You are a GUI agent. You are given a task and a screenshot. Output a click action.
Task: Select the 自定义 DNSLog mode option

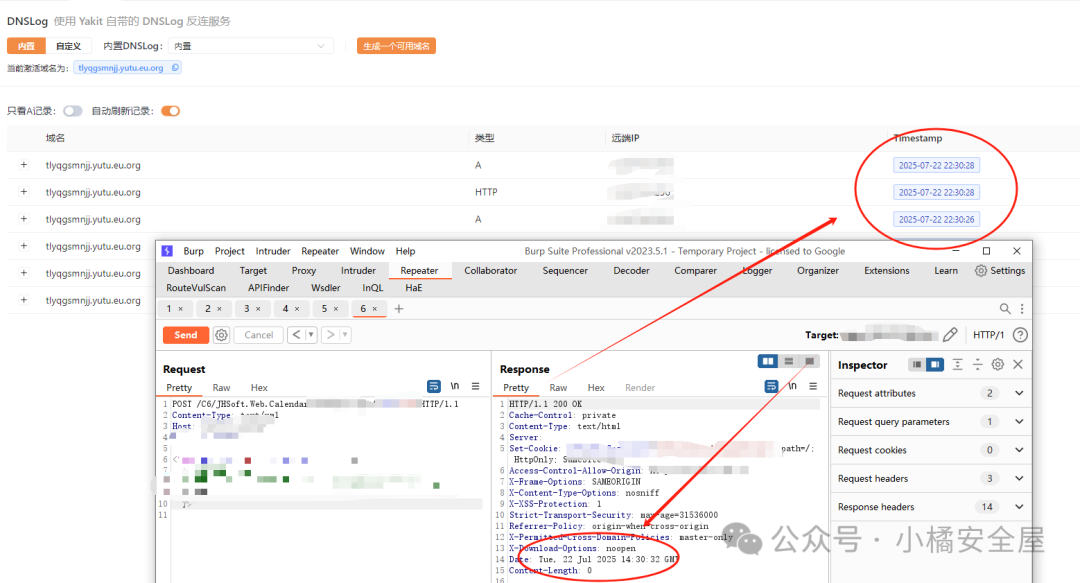(69, 46)
